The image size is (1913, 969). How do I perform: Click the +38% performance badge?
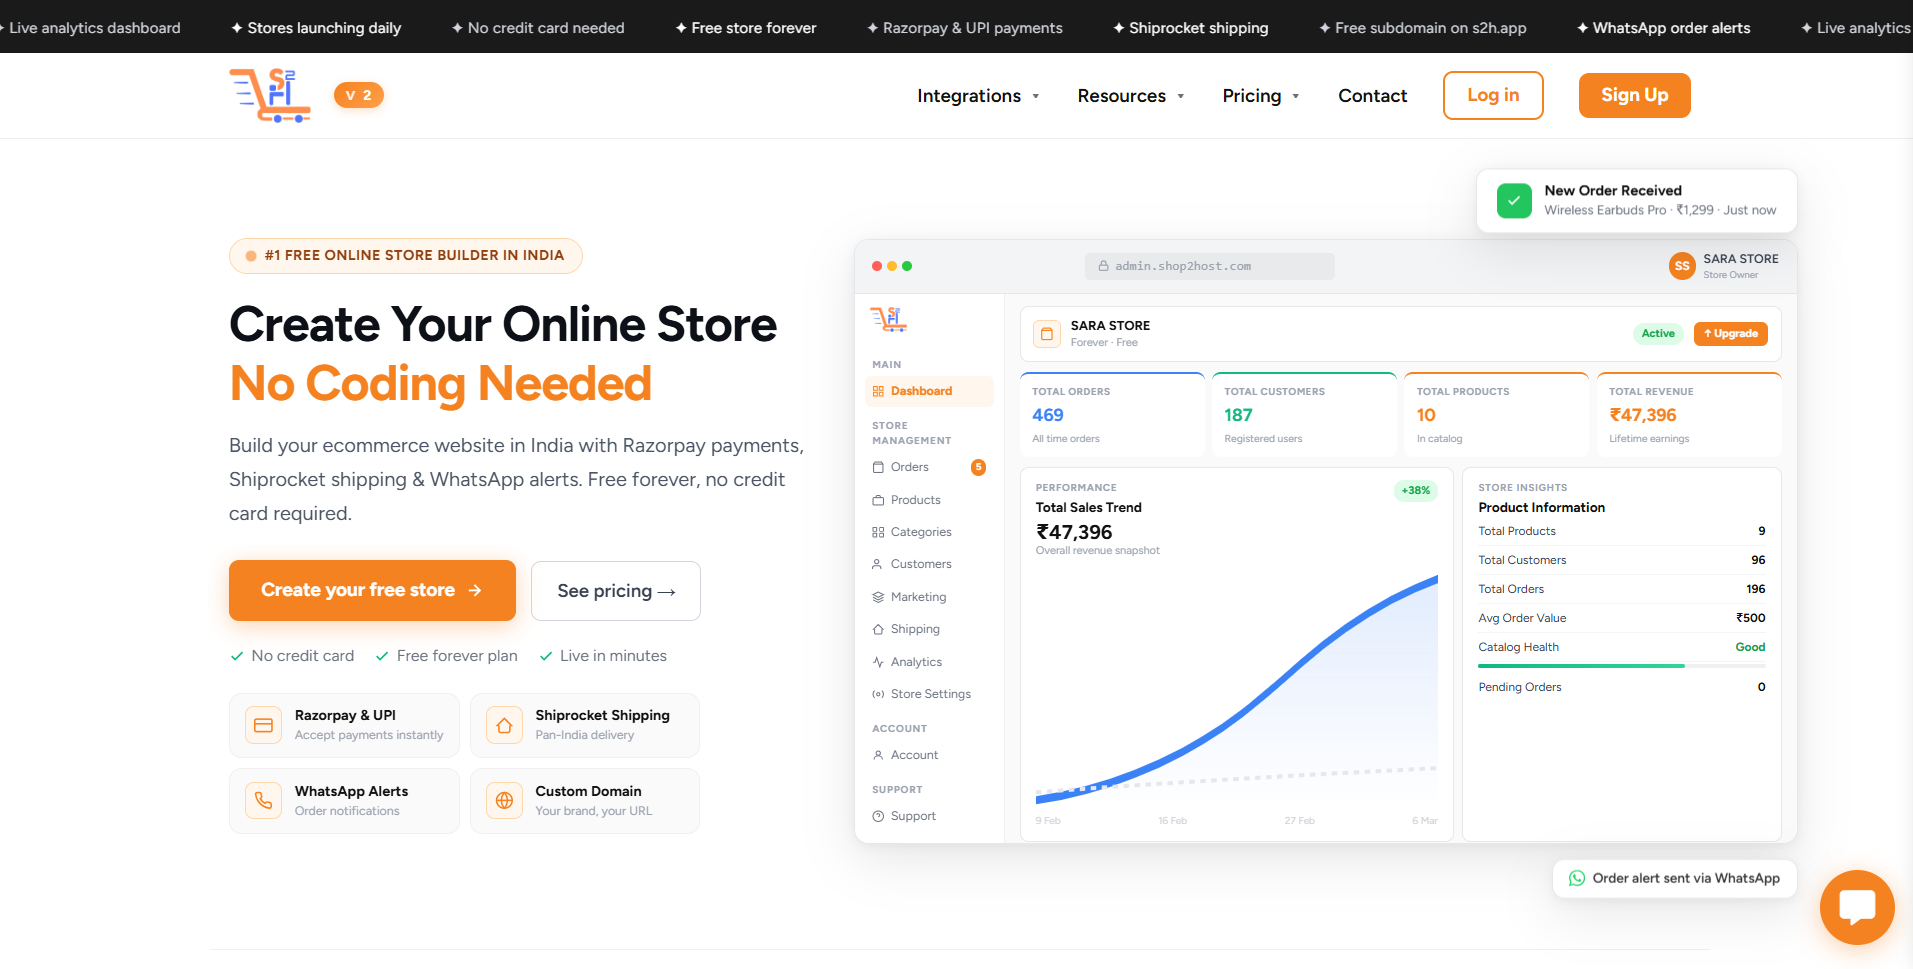tap(1415, 491)
